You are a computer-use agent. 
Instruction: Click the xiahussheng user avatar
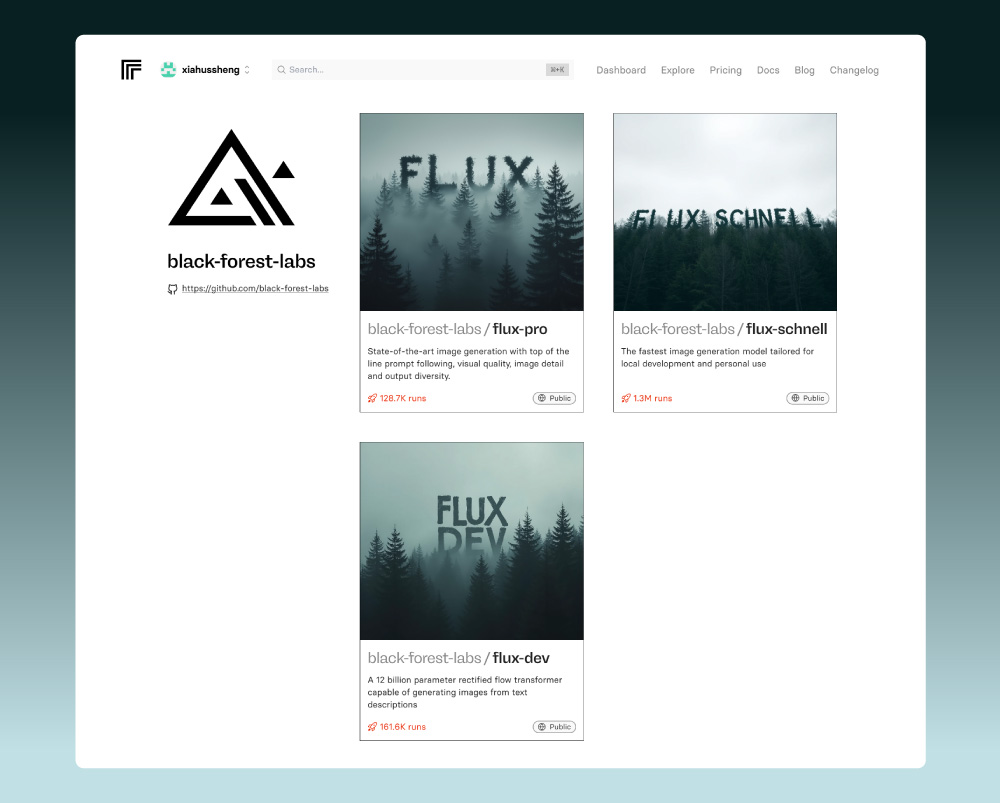click(x=168, y=70)
